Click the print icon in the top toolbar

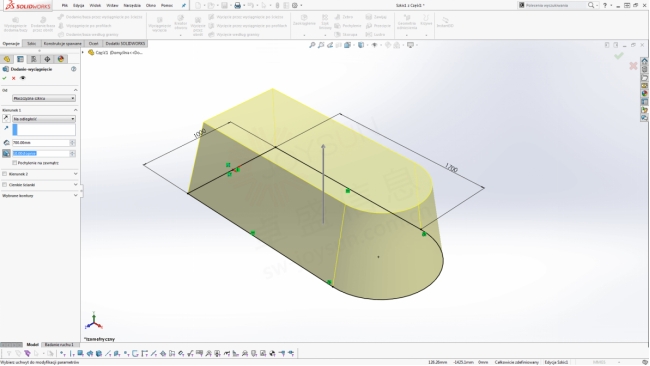(x=238, y=5)
